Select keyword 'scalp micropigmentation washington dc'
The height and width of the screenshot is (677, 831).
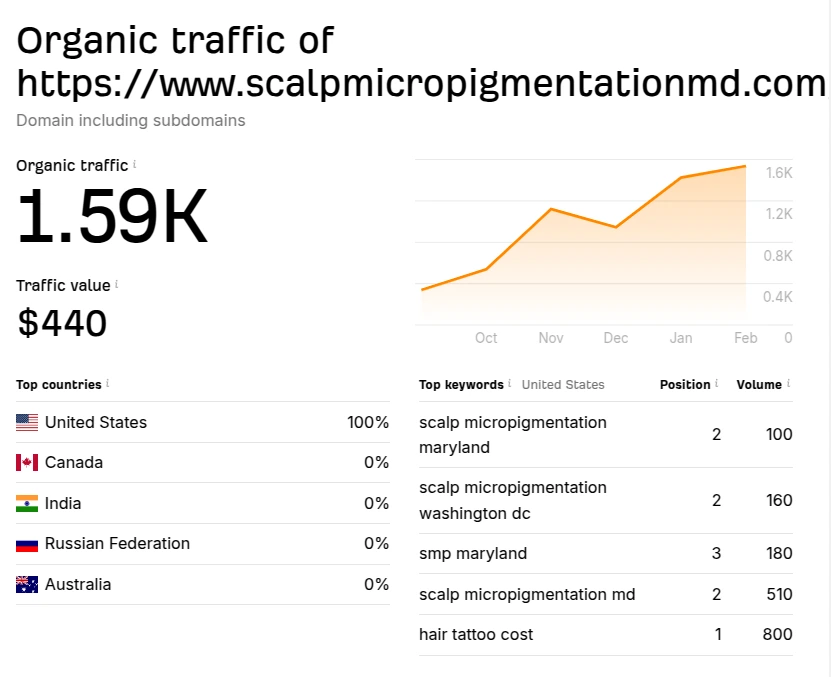(513, 500)
